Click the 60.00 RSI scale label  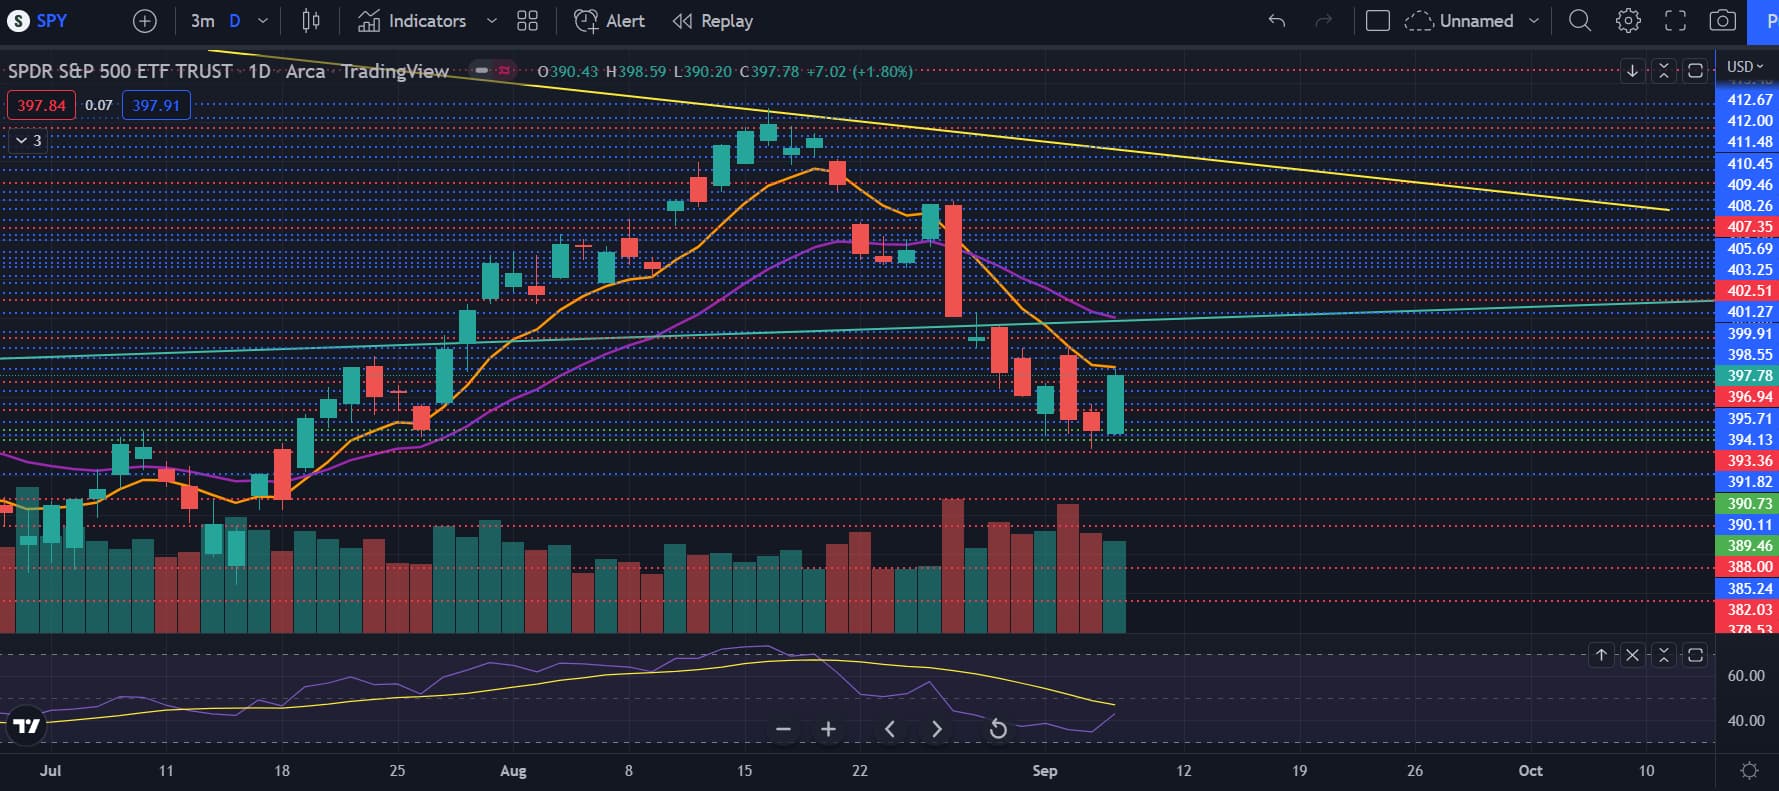[x=1746, y=676]
